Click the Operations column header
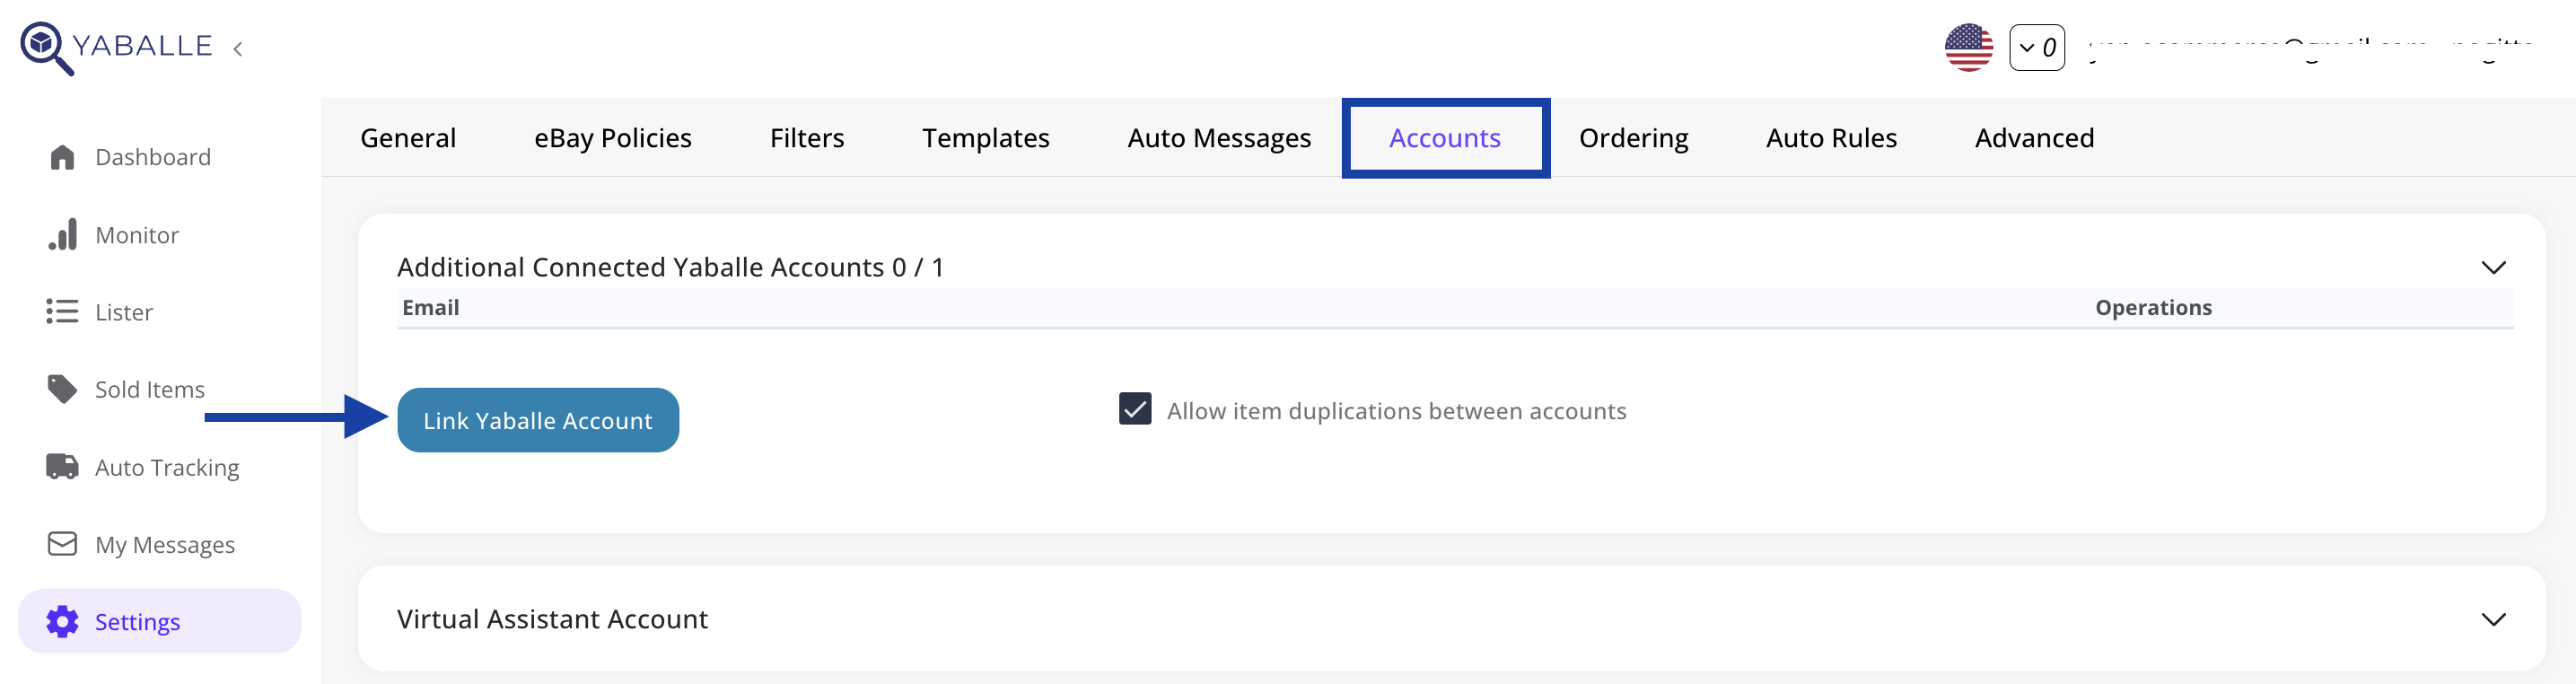The height and width of the screenshot is (684, 2576). click(2153, 308)
